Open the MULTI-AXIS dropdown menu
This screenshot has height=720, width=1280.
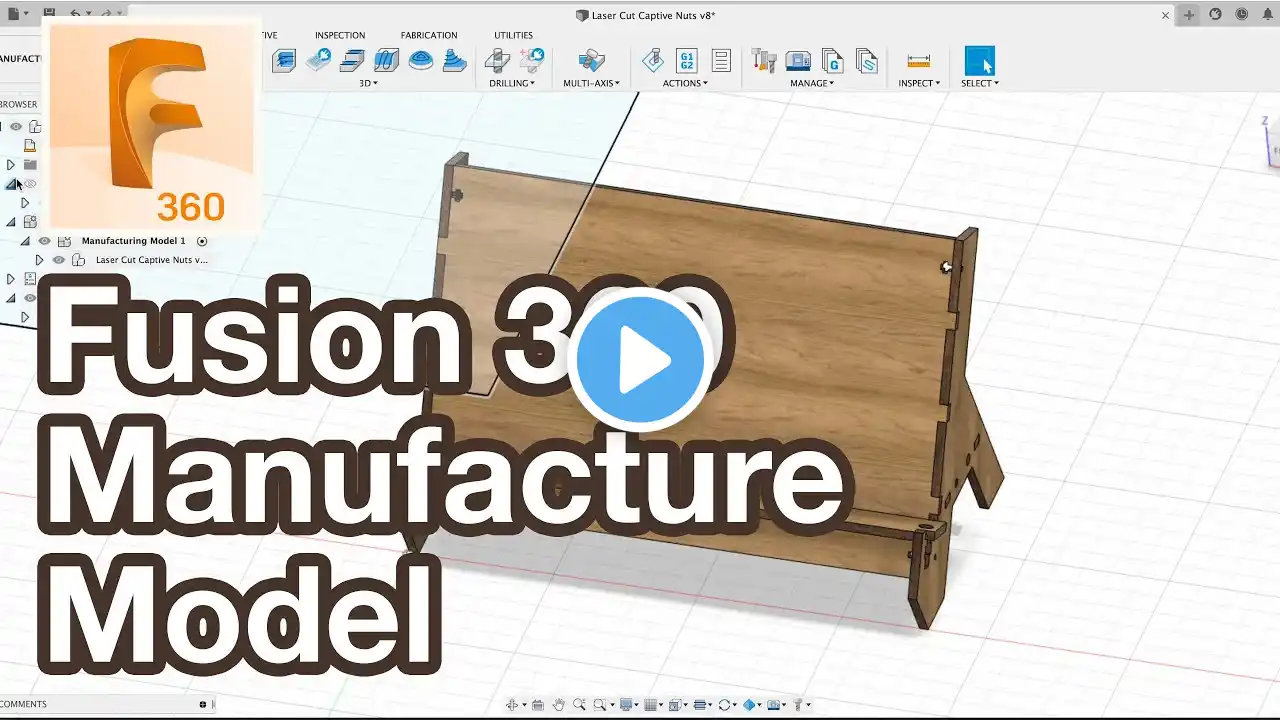click(591, 83)
